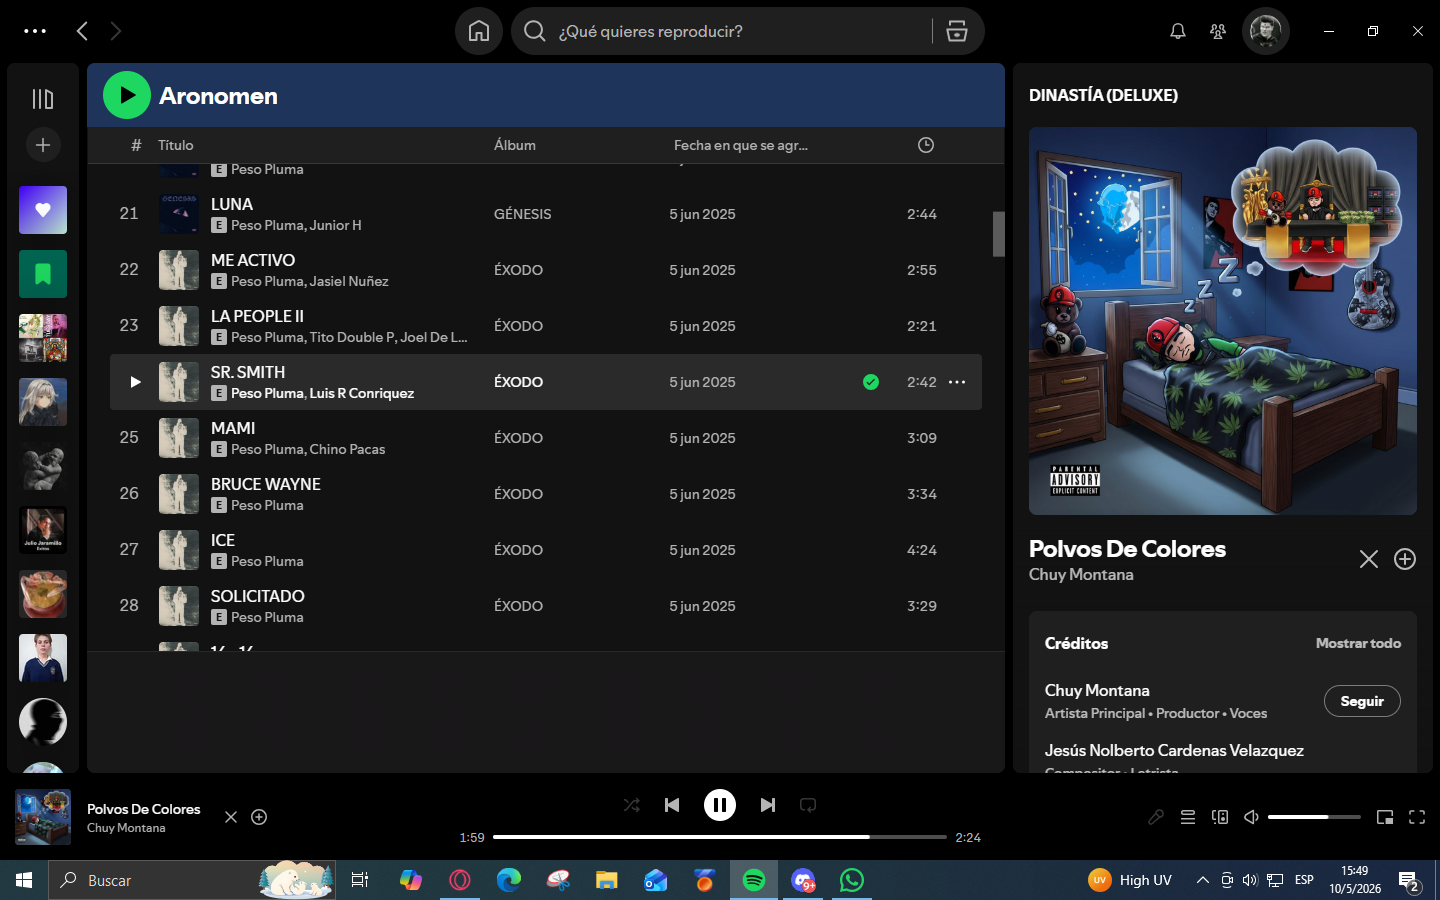1440x900 pixels.
Task: Show the friends activity panel
Action: [1218, 31]
